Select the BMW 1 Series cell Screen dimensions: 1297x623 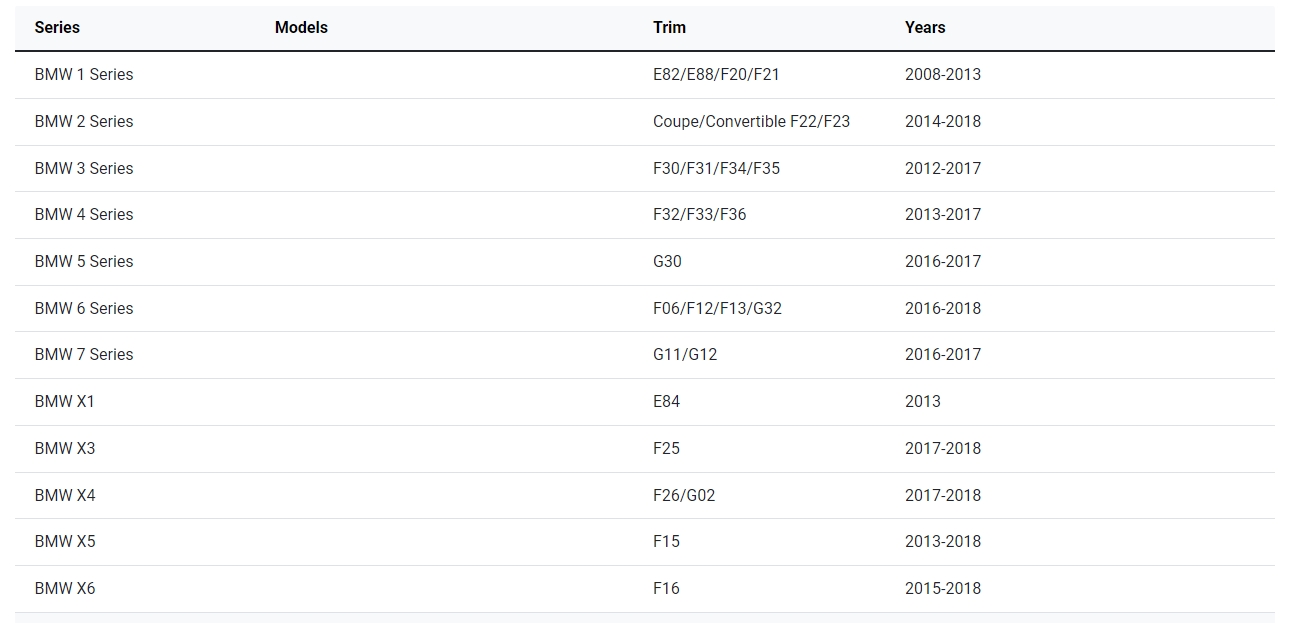[x=84, y=75]
